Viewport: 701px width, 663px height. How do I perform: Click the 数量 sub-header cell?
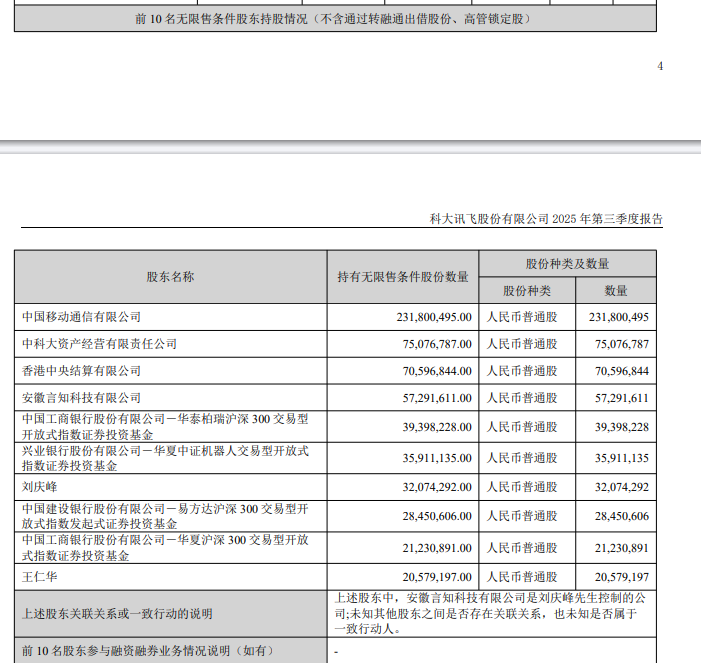point(616,291)
